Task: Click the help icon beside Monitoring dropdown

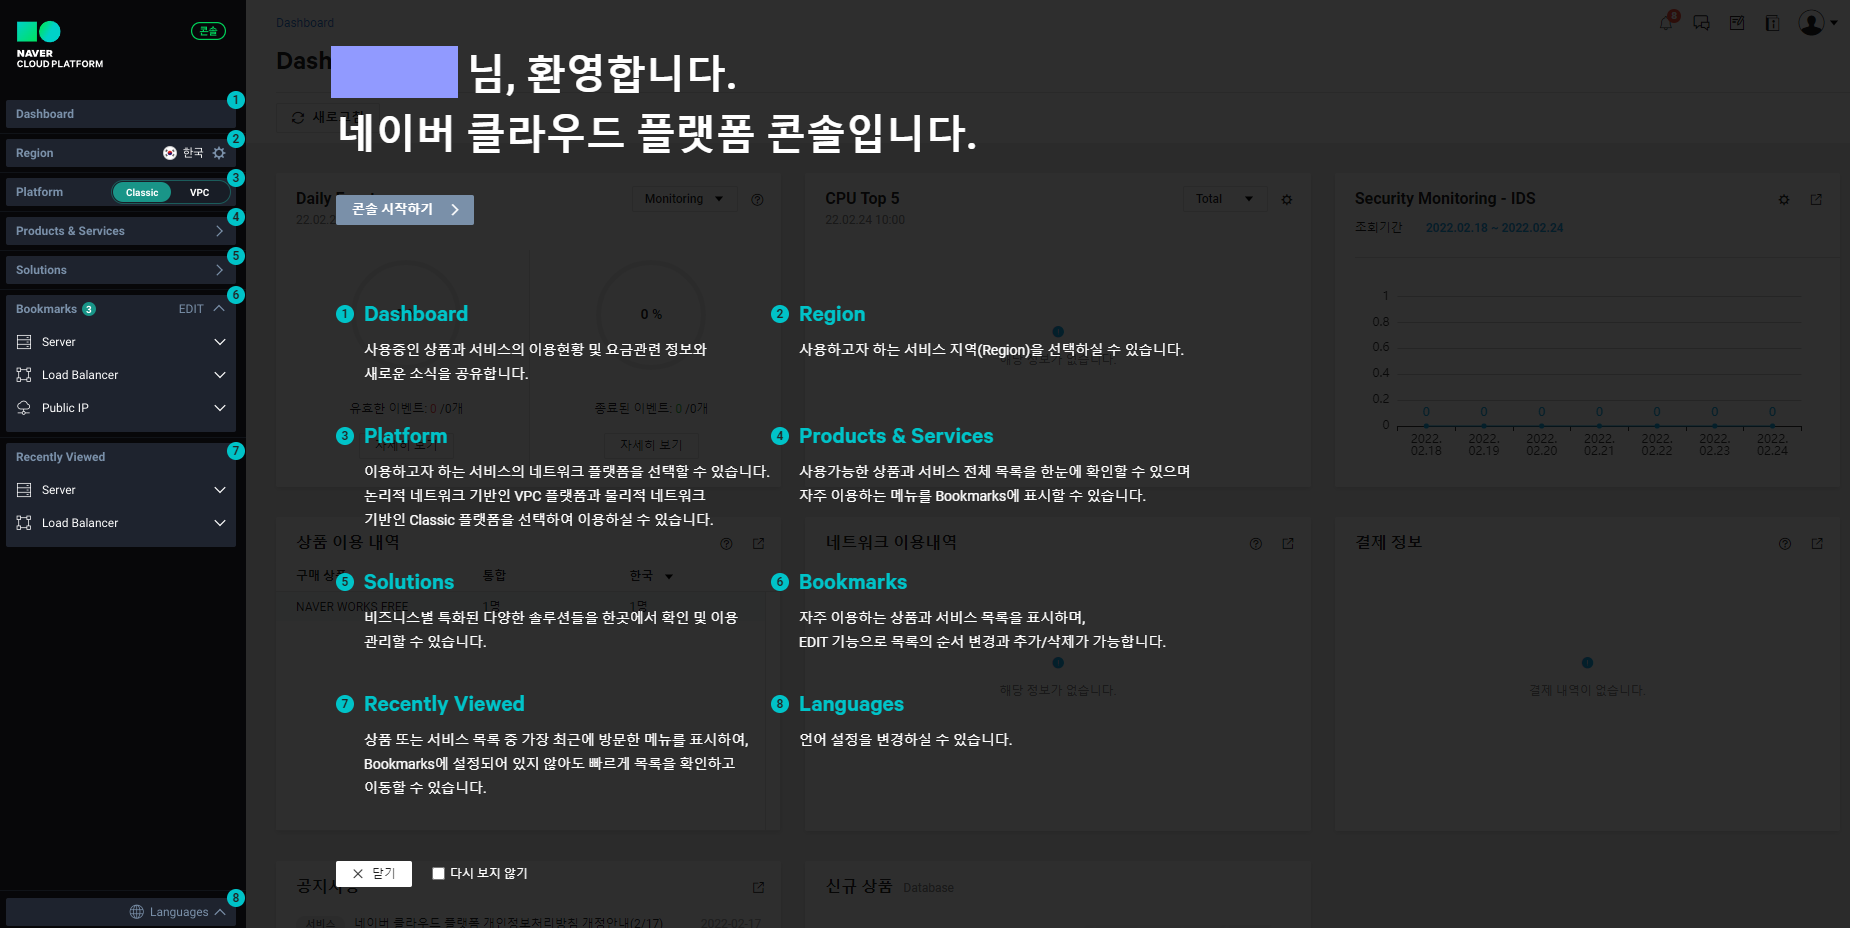Action: (757, 199)
